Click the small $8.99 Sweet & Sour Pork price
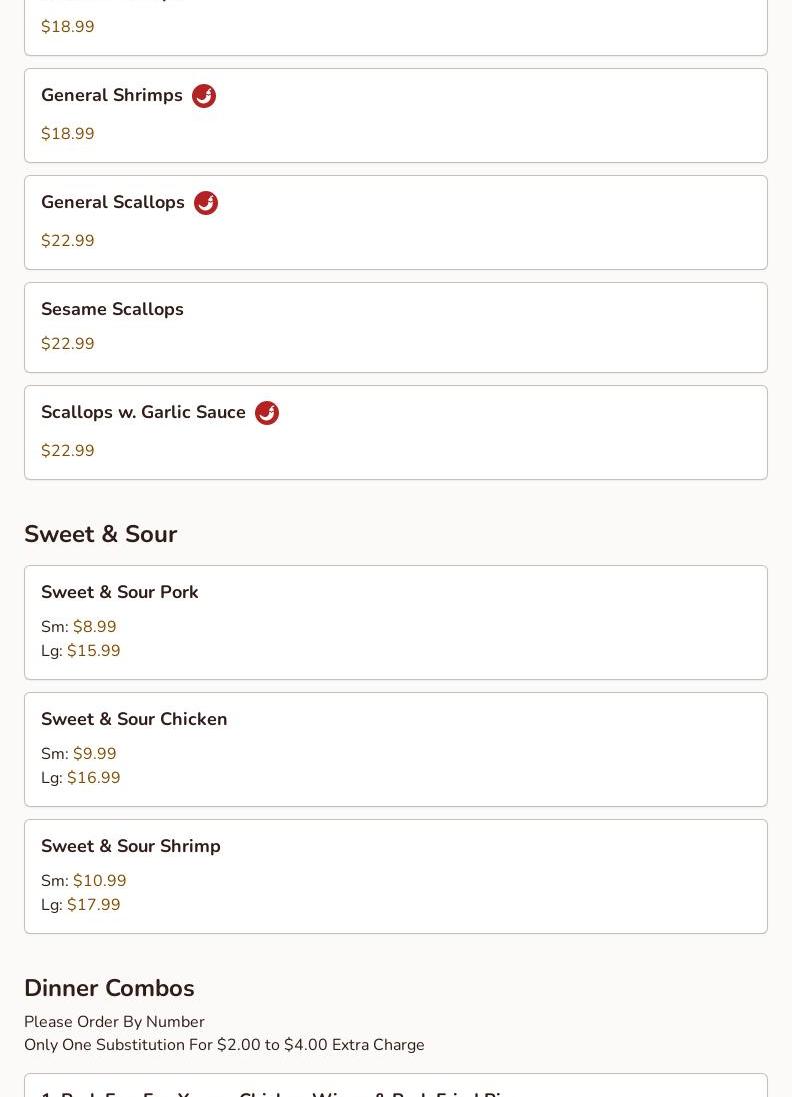 pyautogui.click(x=94, y=627)
